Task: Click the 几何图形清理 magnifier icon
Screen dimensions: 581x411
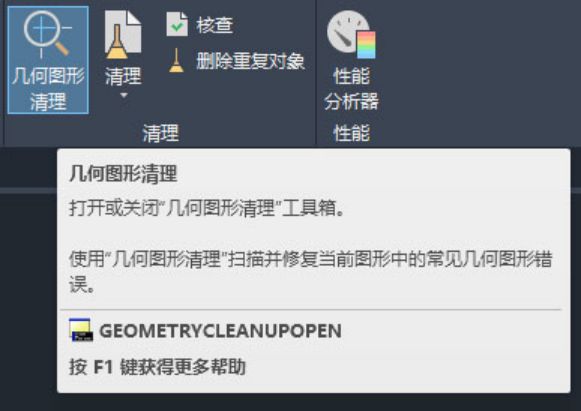Action: pyautogui.click(x=47, y=34)
